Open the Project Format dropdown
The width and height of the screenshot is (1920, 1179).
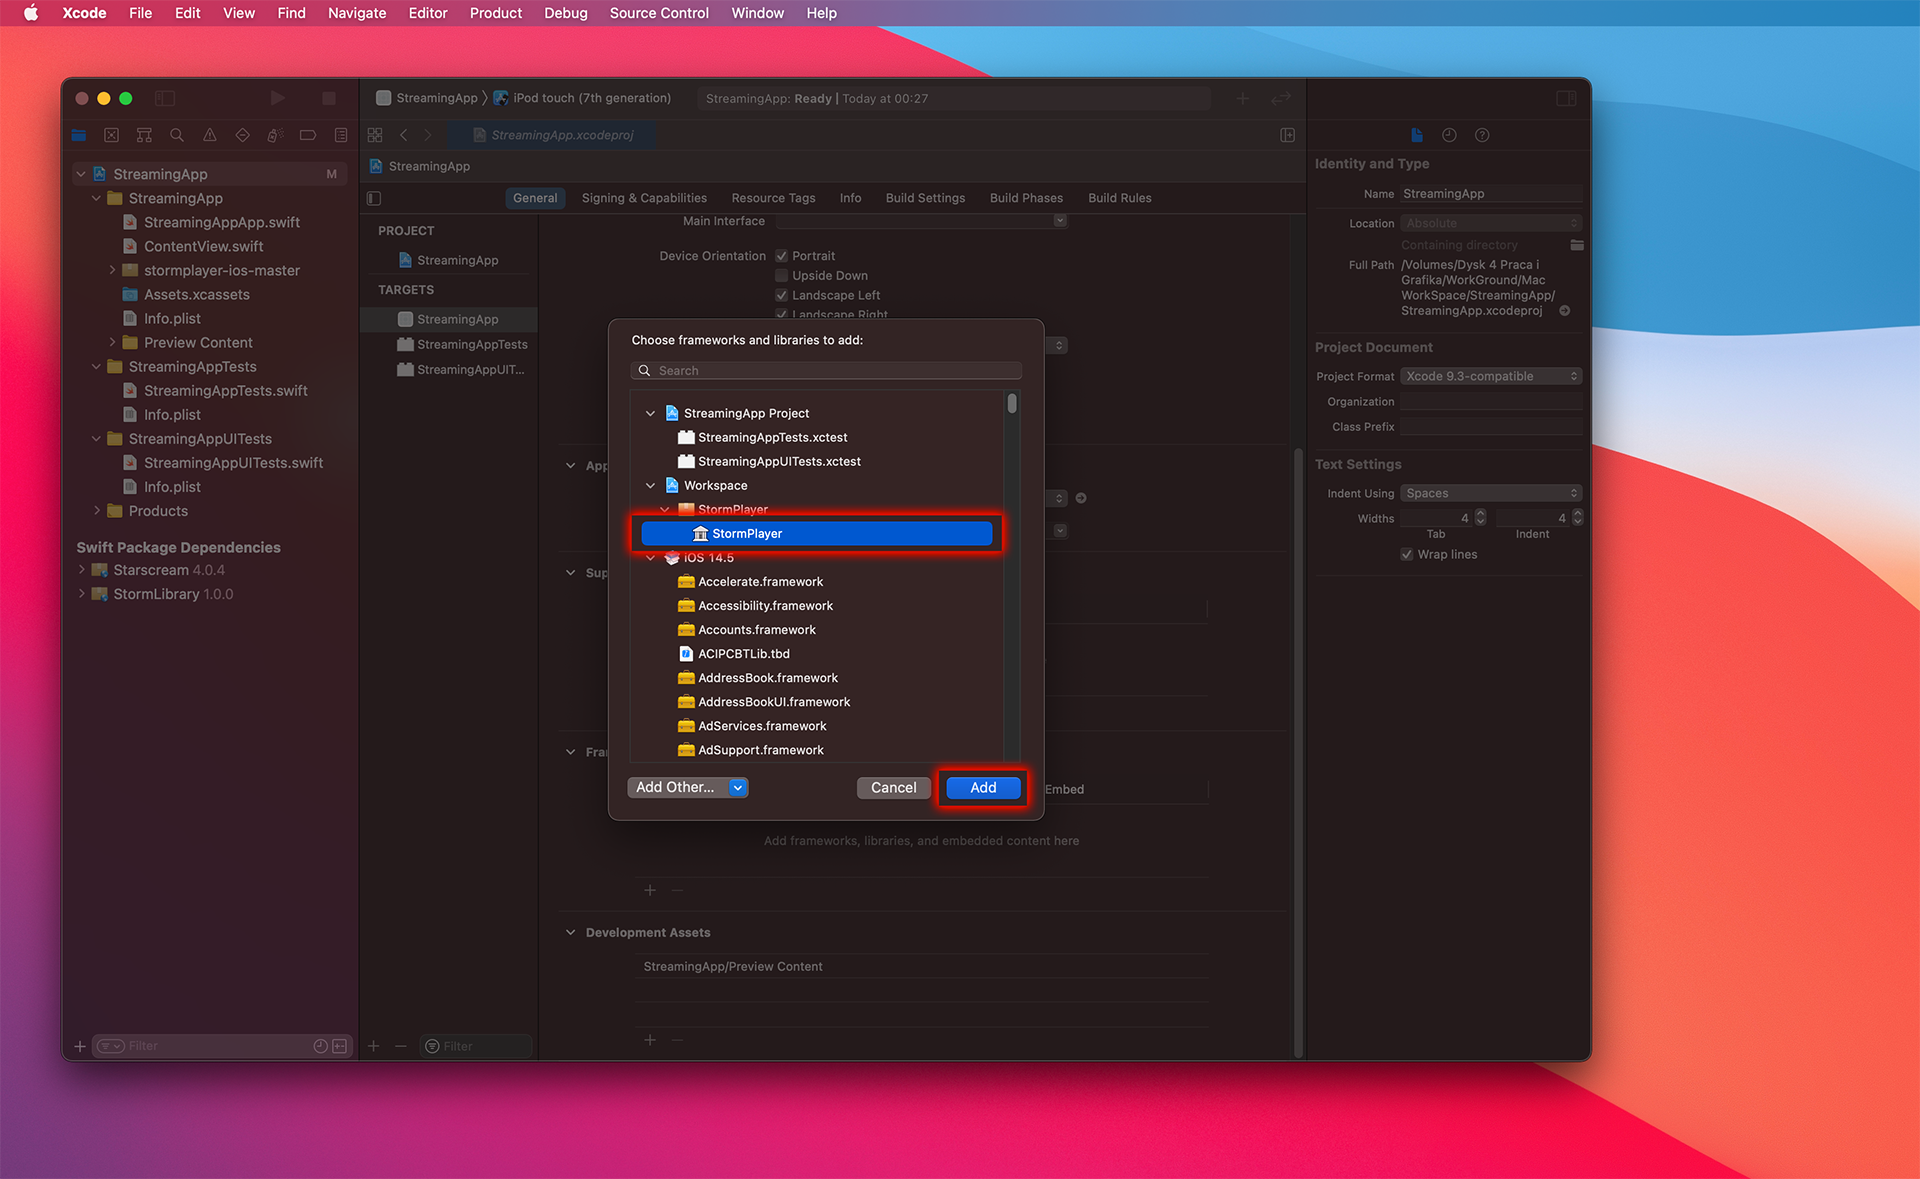tap(1491, 376)
